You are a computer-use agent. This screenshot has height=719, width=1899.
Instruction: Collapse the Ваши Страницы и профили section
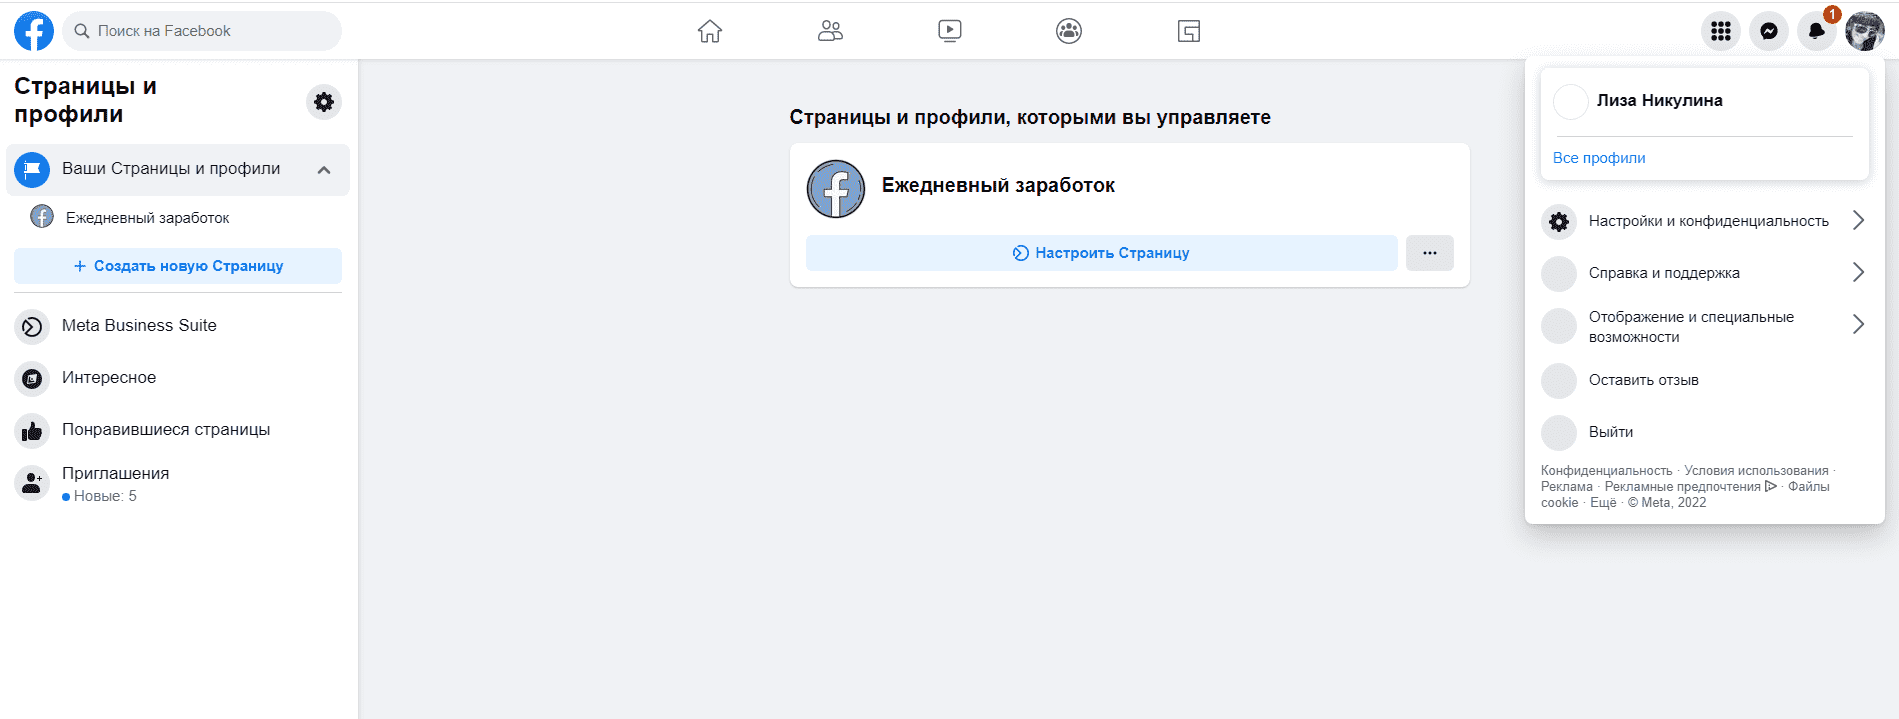click(324, 170)
